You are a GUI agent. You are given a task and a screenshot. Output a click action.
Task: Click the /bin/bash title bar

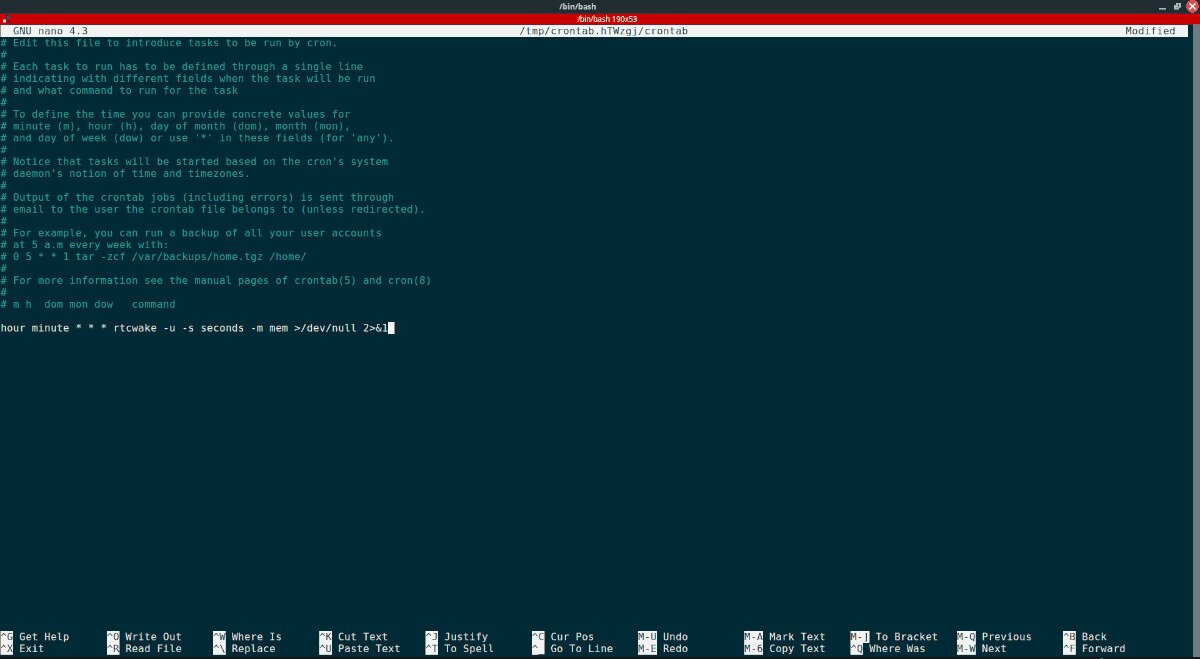(600, 6)
